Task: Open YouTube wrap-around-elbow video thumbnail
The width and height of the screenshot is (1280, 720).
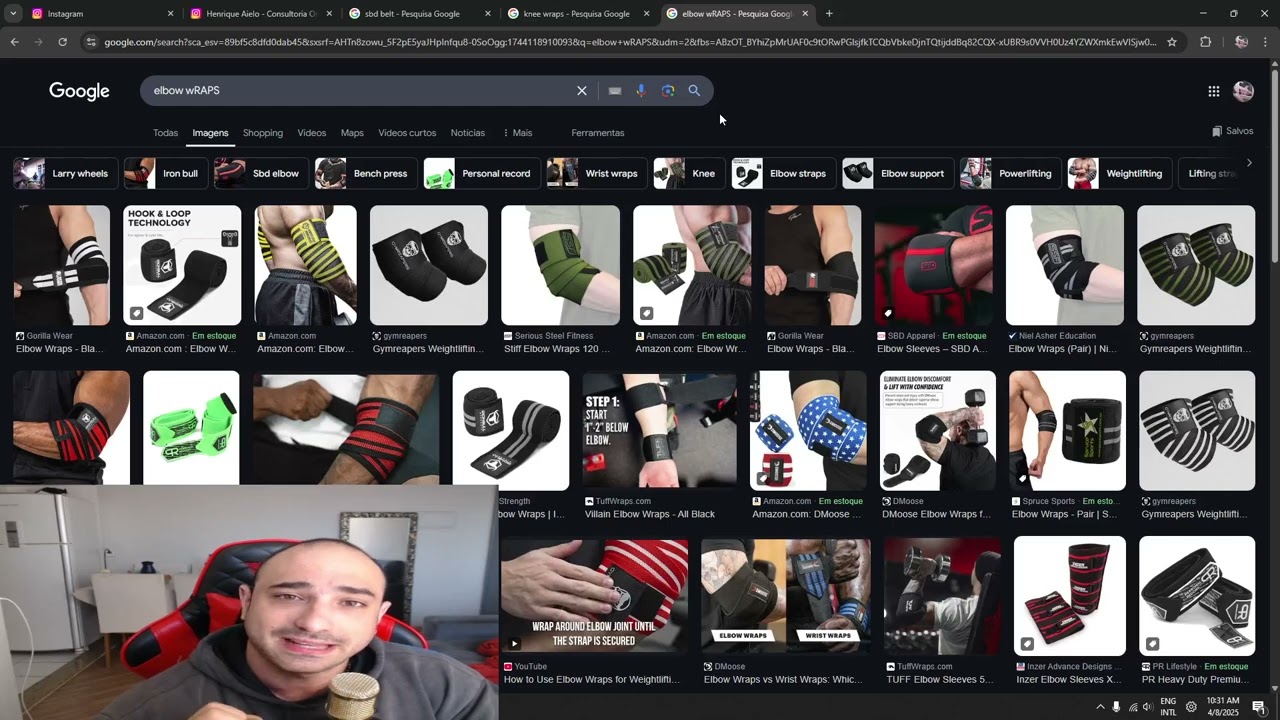Action: pos(594,596)
